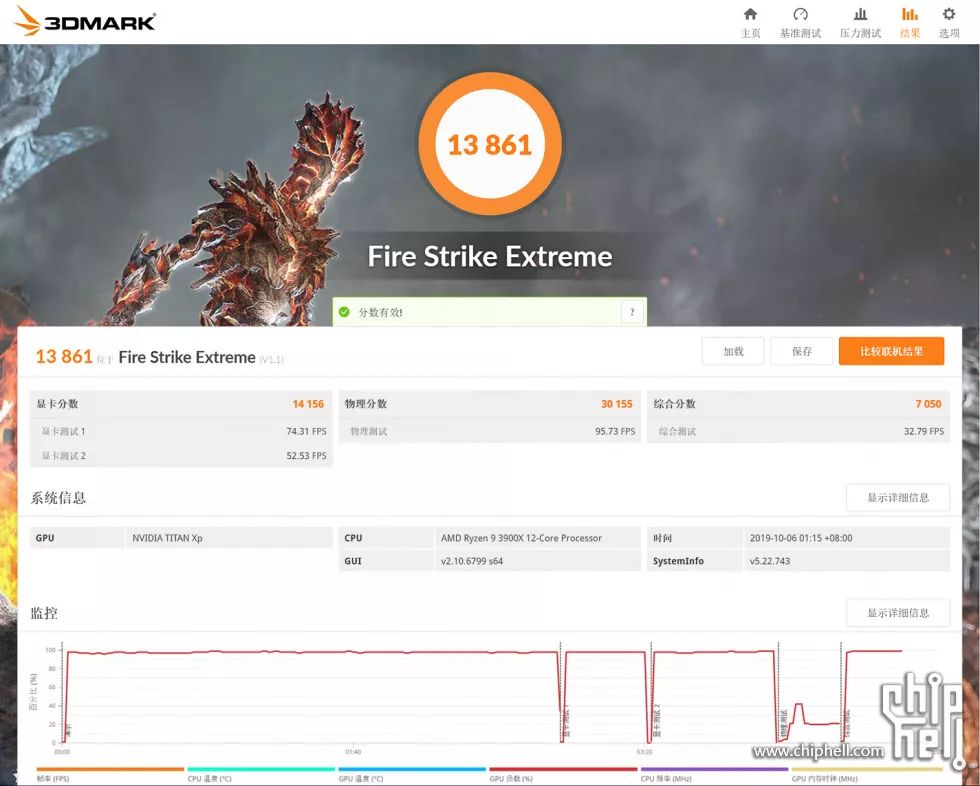This screenshot has width=980, height=786.
Task: Toggle the yellow GPU 内存时钟 legend
Action: [866, 775]
